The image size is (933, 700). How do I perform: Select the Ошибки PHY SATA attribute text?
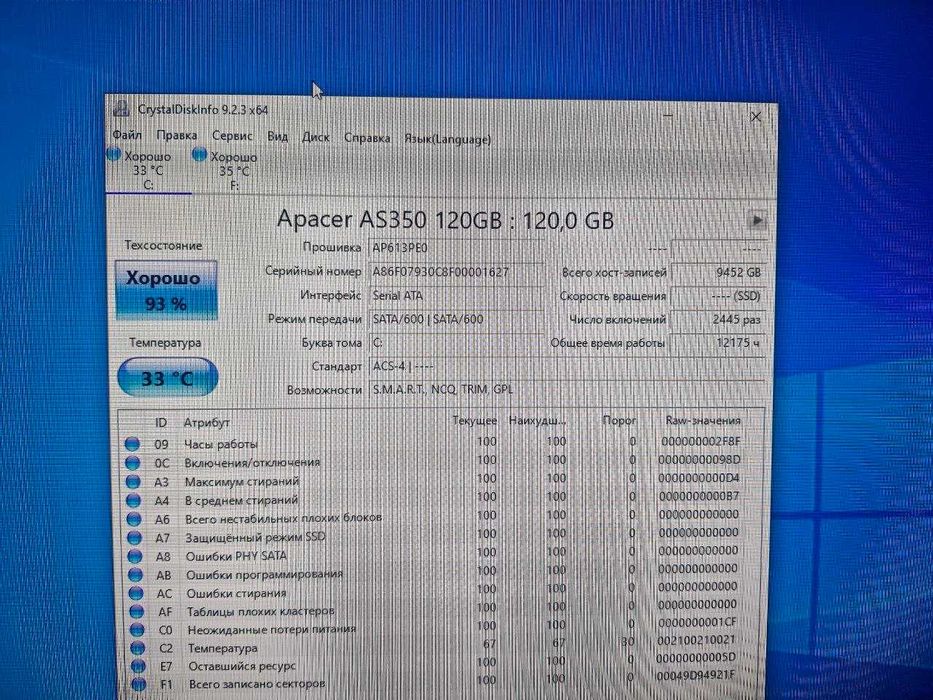[236, 556]
